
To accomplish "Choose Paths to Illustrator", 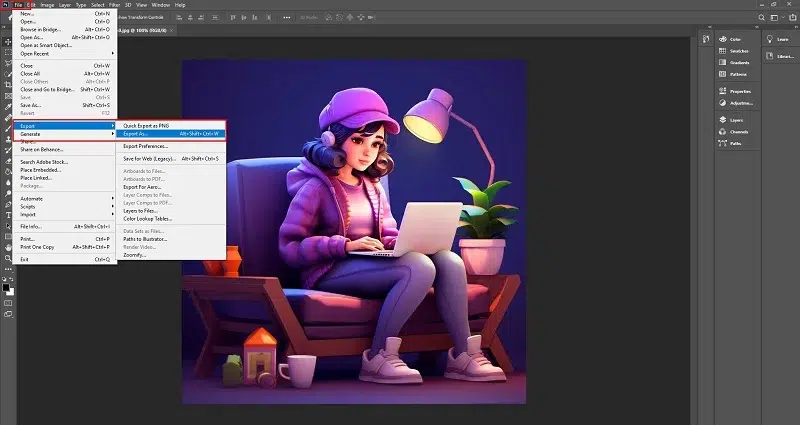I will coord(171,239).
